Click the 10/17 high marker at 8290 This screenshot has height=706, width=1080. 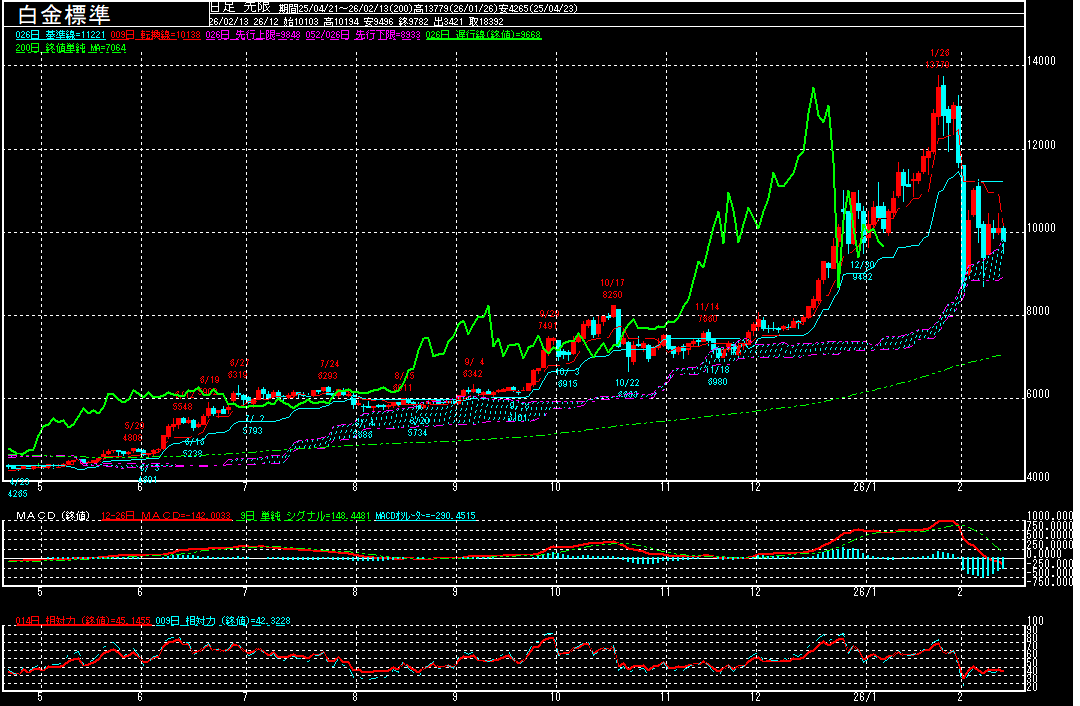coord(612,289)
